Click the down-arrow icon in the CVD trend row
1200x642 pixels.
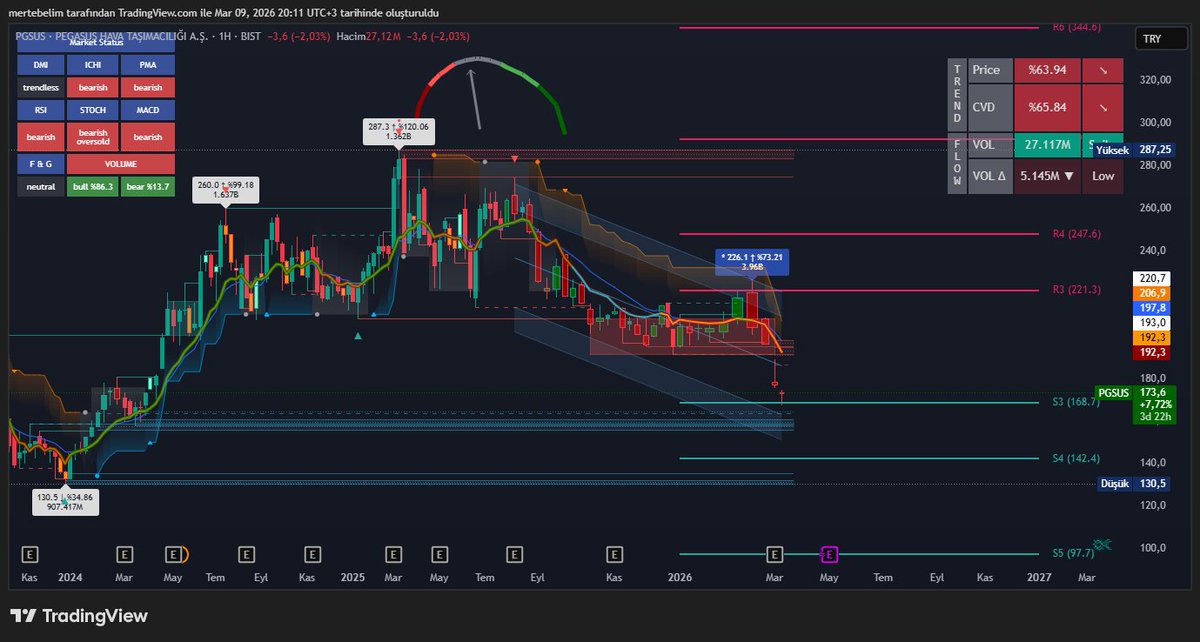pyautogui.click(x=1102, y=107)
